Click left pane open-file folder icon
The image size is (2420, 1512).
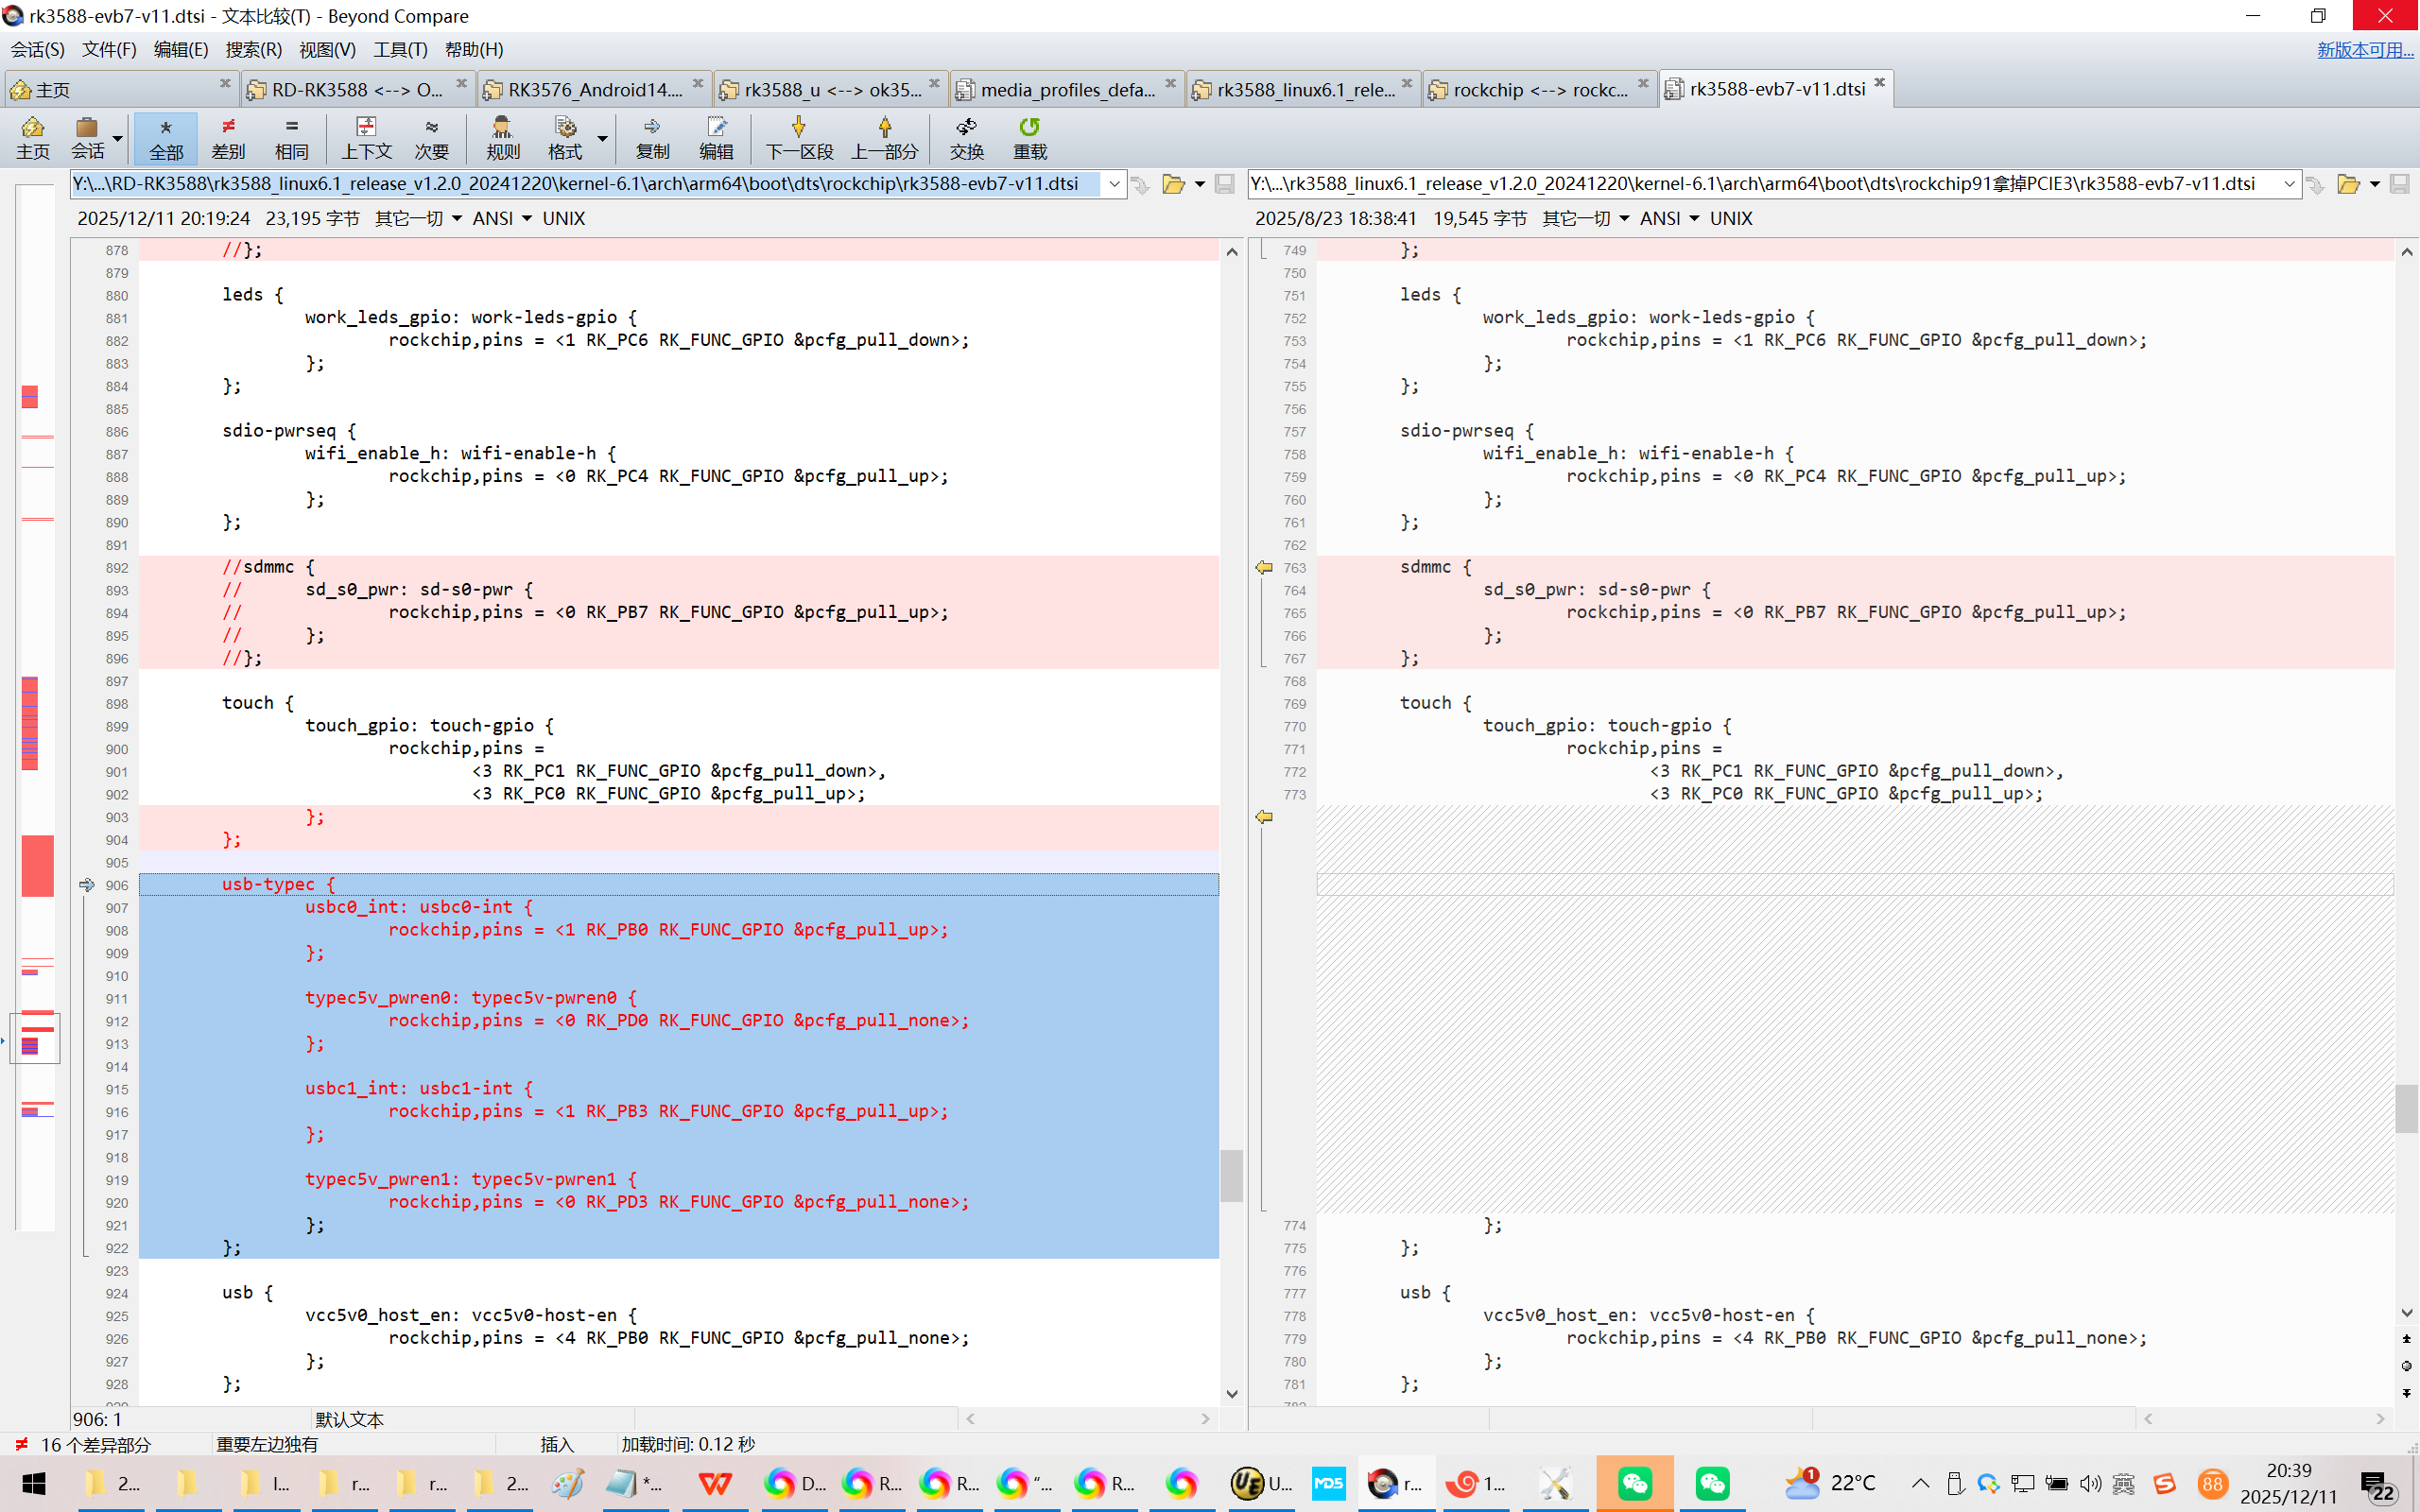coord(1173,184)
